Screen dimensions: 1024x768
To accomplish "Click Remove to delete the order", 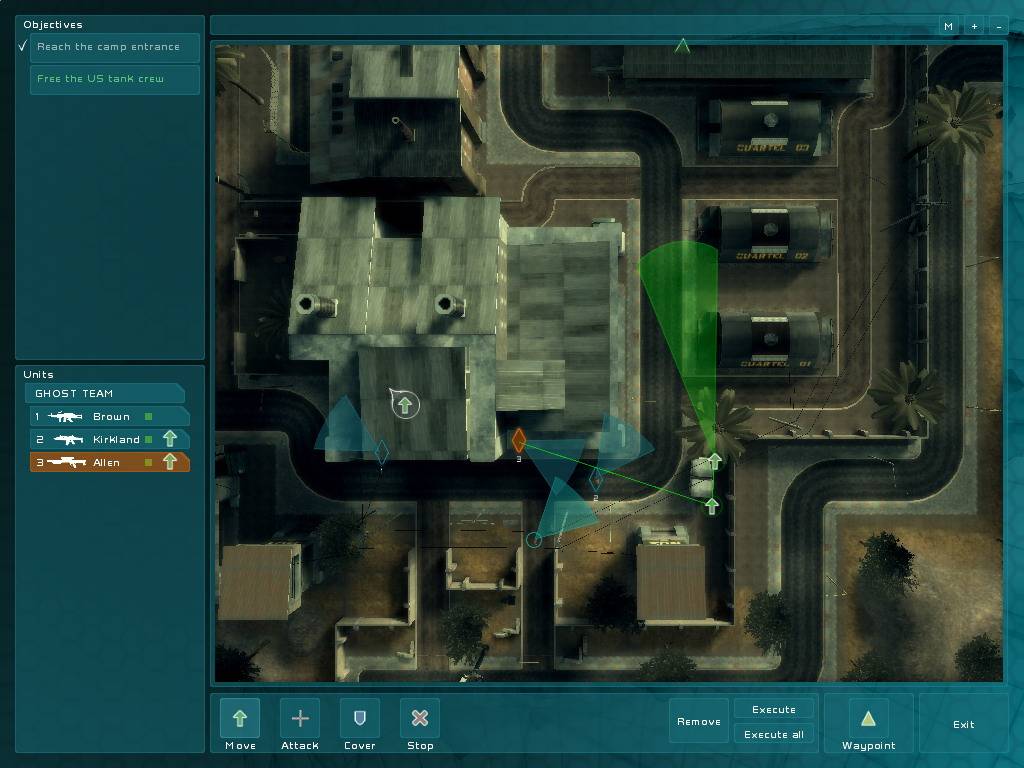I will point(699,721).
